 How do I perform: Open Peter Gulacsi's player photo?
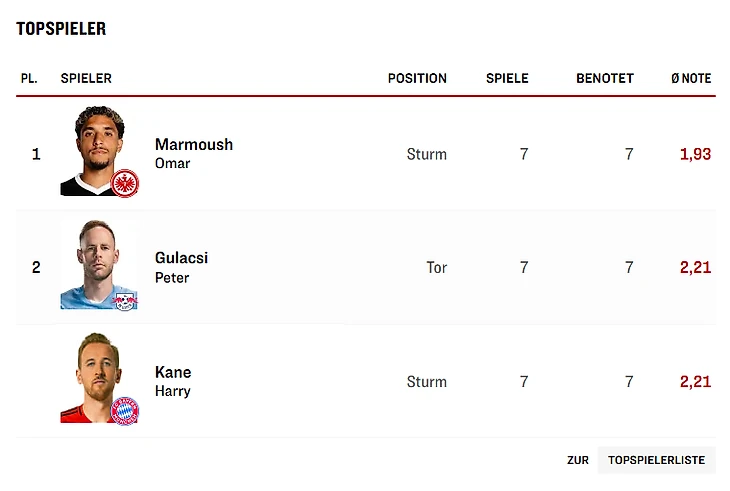(x=96, y=262)
